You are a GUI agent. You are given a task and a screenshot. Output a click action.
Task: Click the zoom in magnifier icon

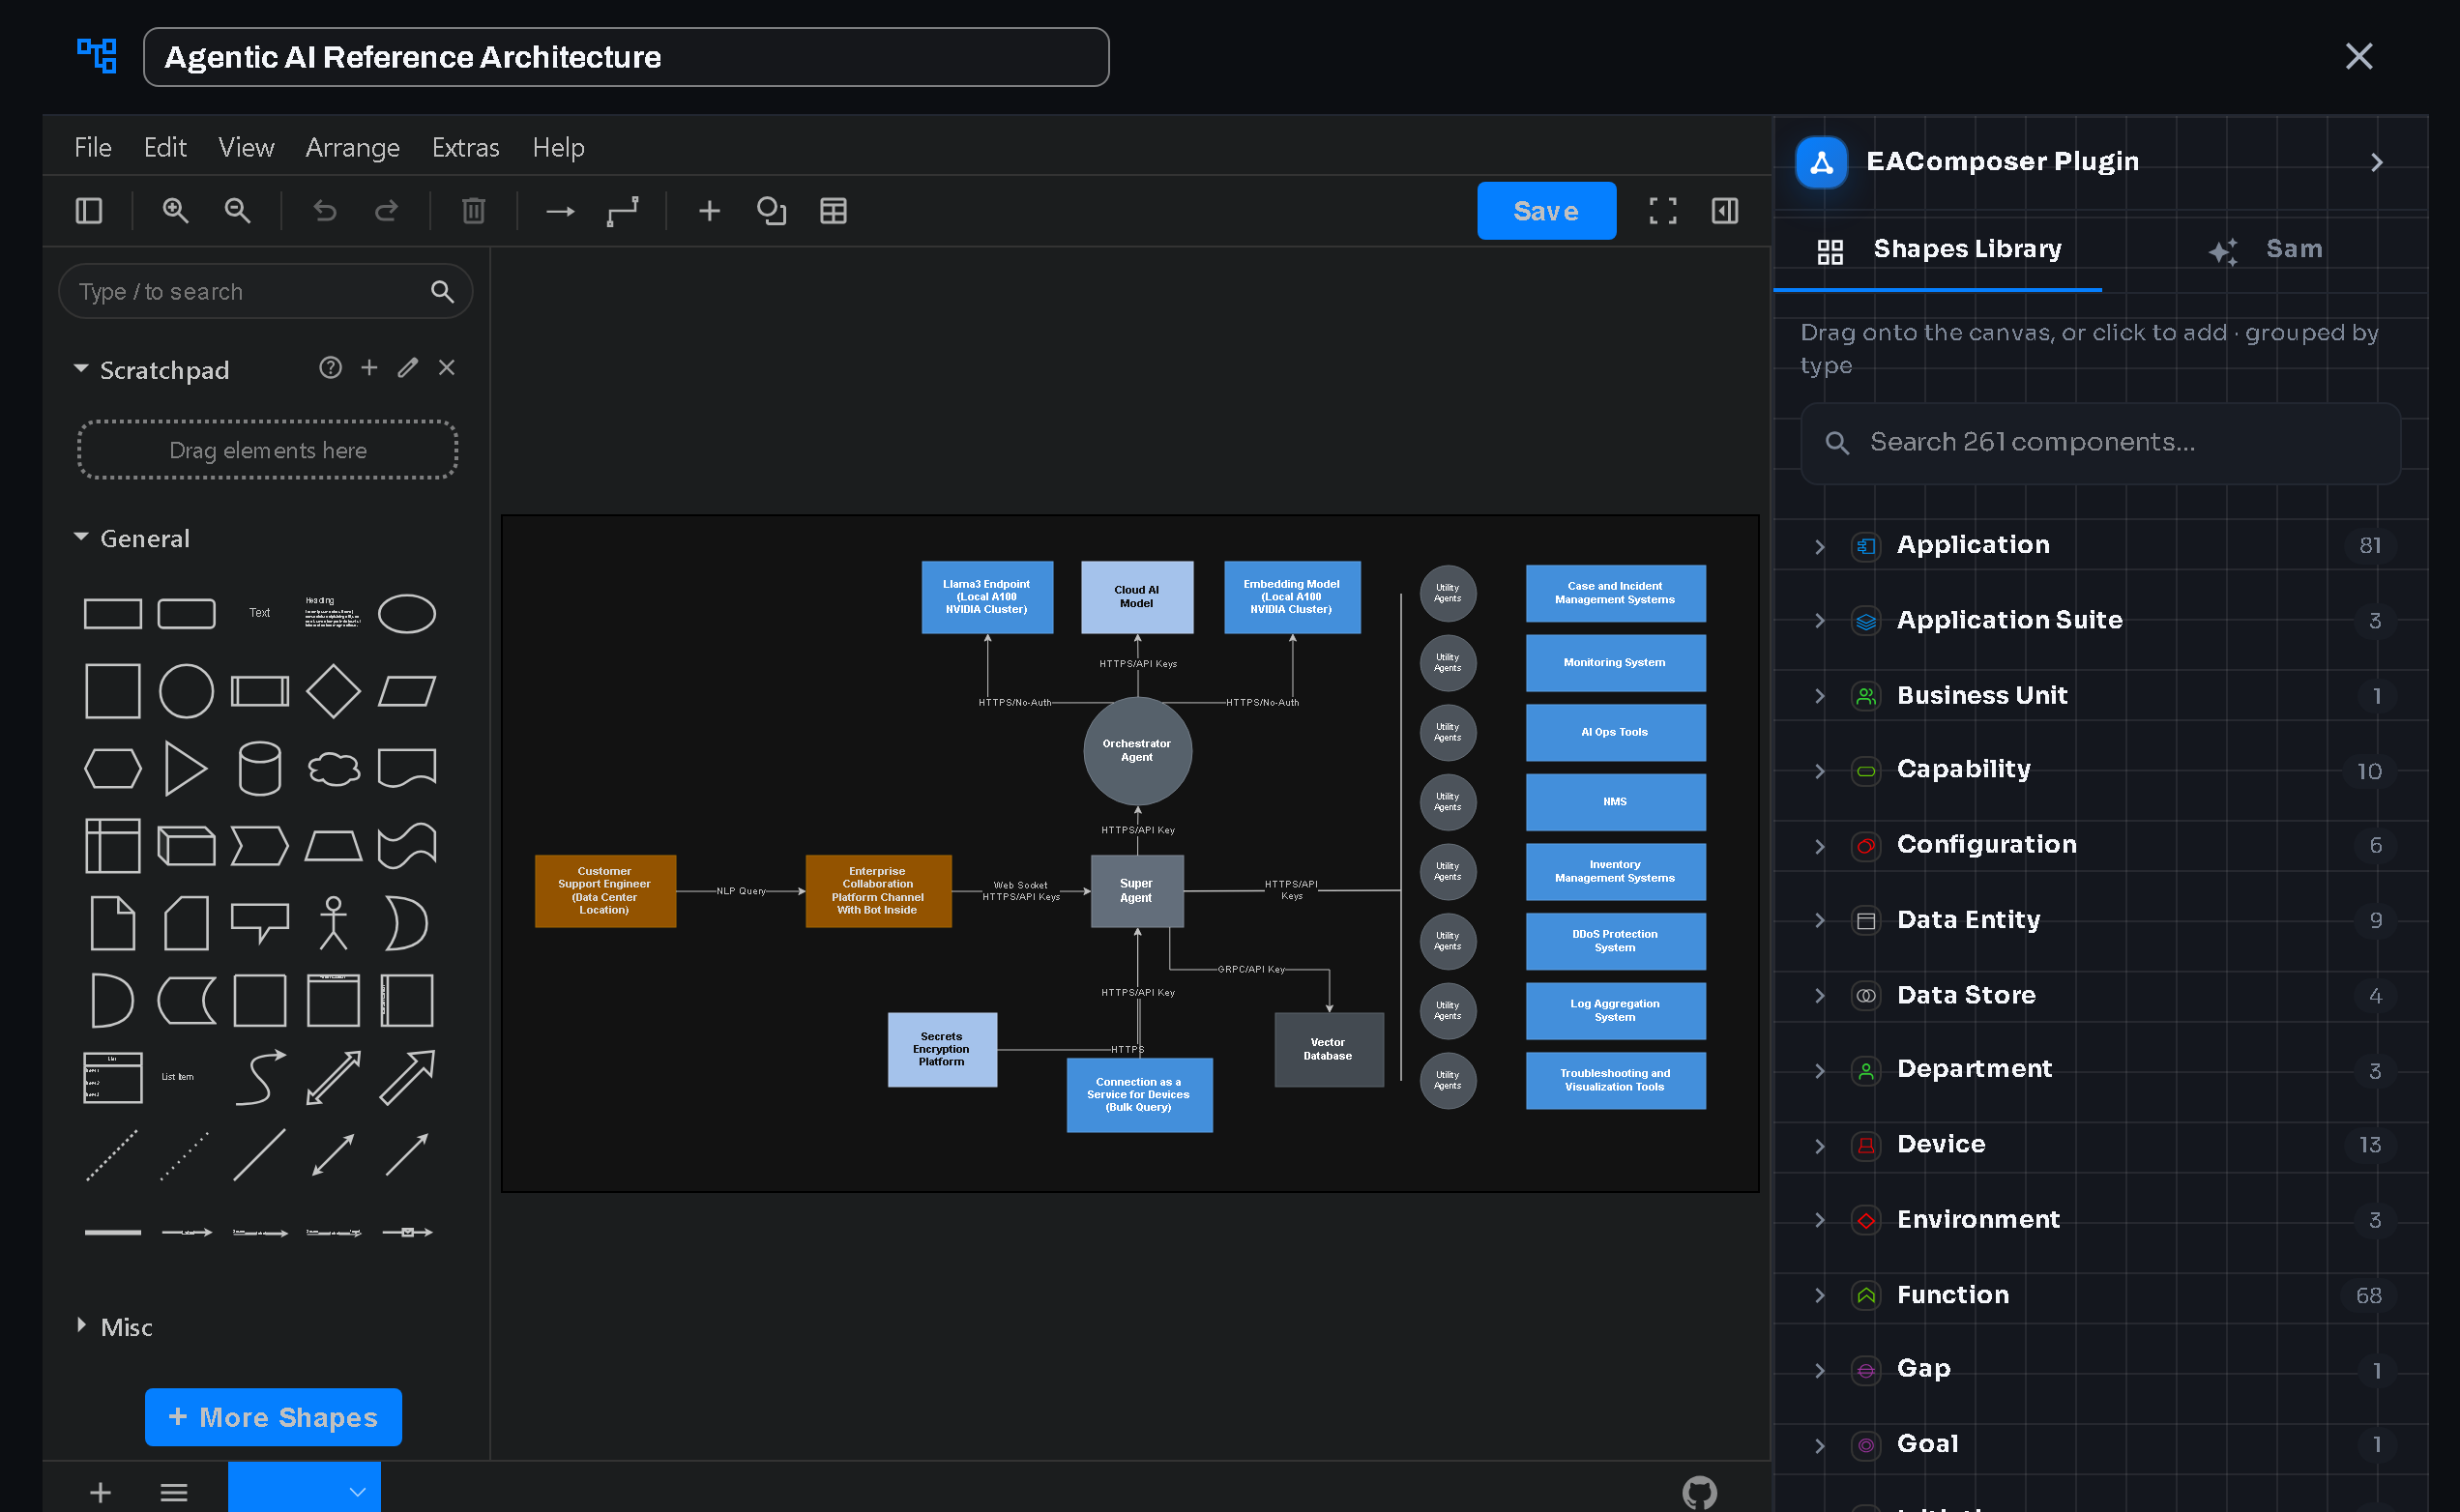(x=175, y=211)
